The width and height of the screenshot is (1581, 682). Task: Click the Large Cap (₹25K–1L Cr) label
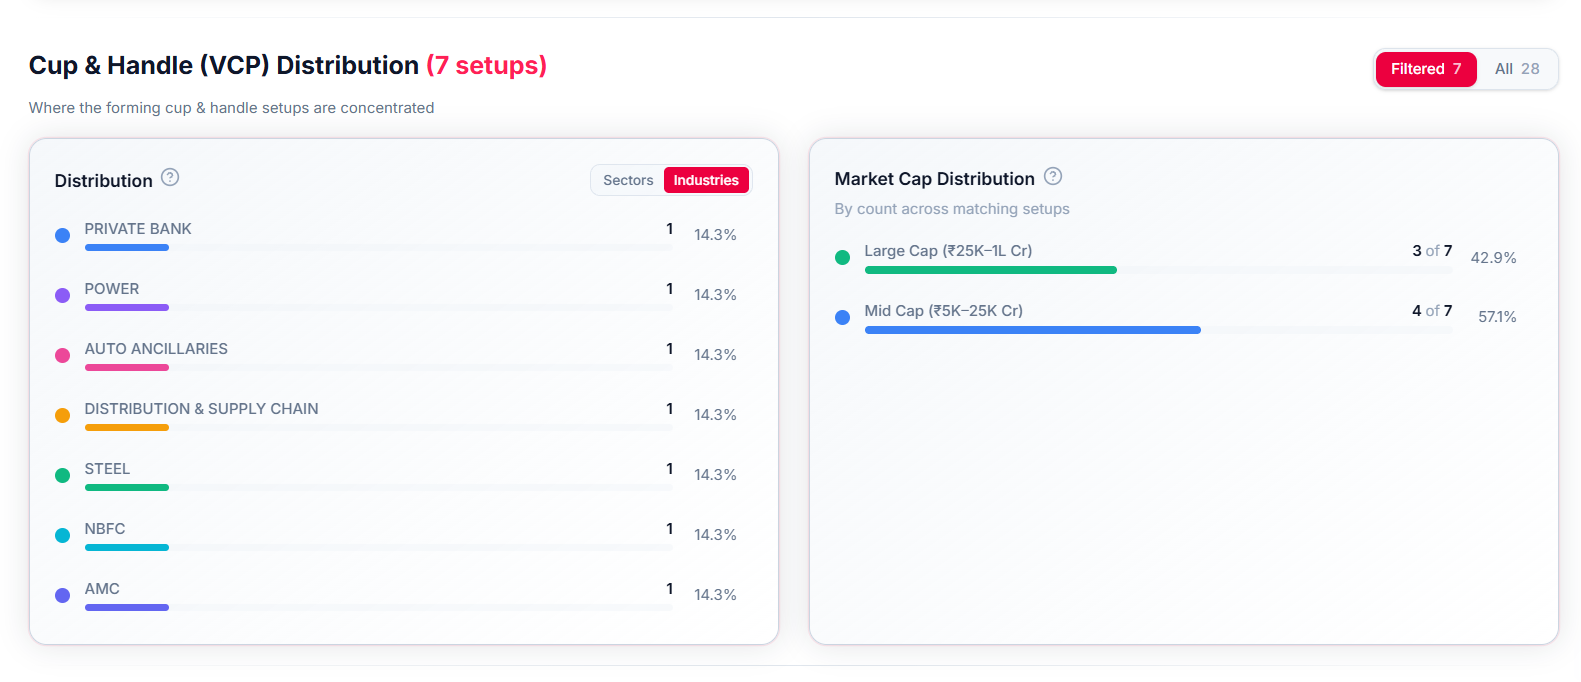(x=948, y=251)
